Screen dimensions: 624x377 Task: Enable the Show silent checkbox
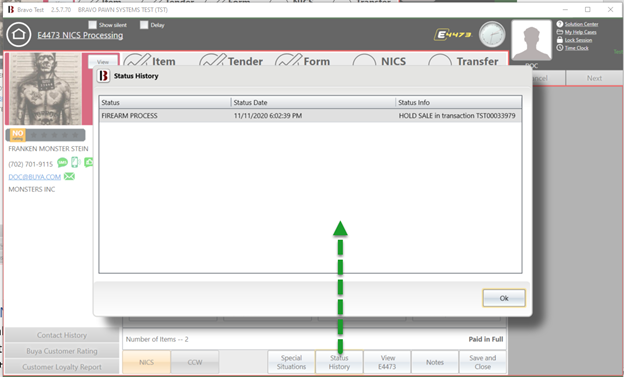click(x=92, y=25)
